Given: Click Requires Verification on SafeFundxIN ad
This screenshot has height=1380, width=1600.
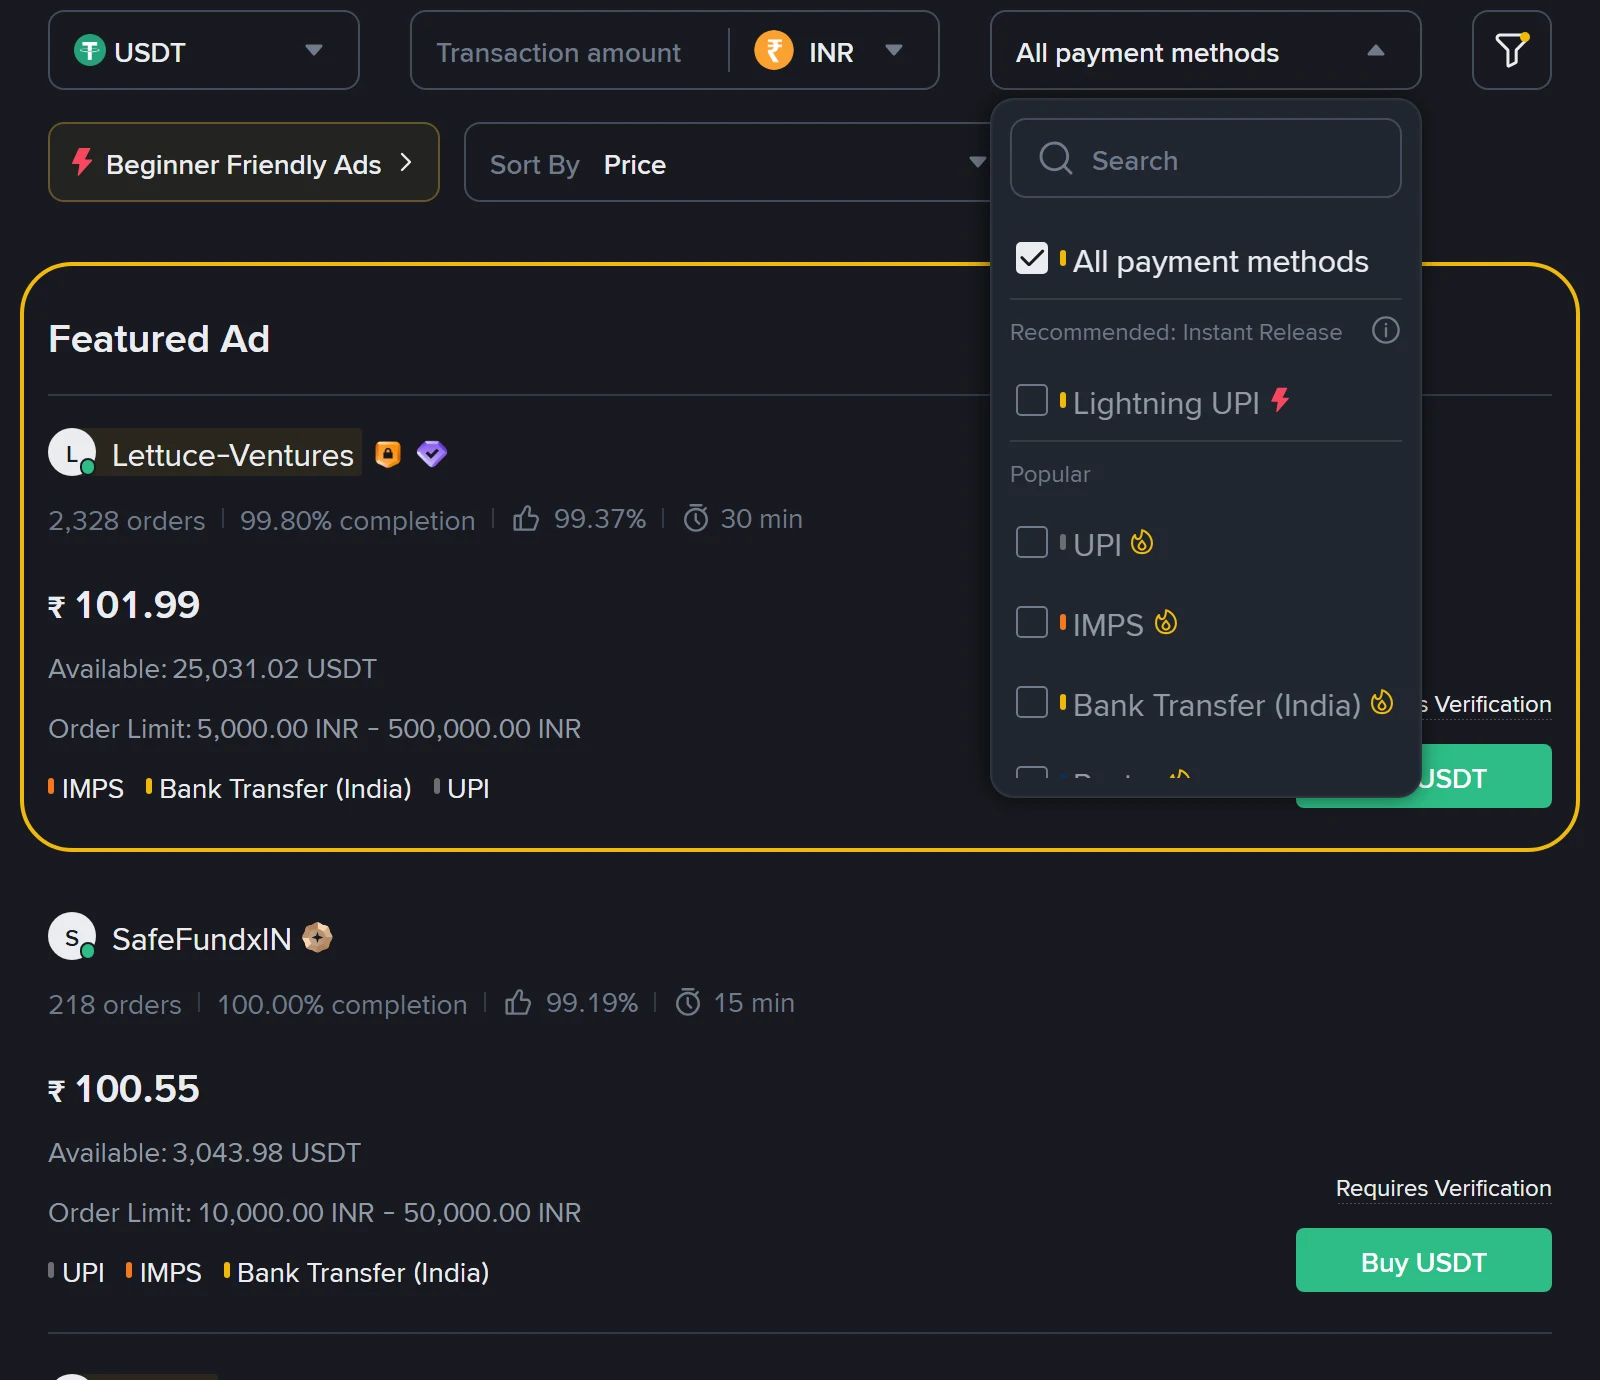Looking at the screenshot, I should click(x=1444, y=1188).
